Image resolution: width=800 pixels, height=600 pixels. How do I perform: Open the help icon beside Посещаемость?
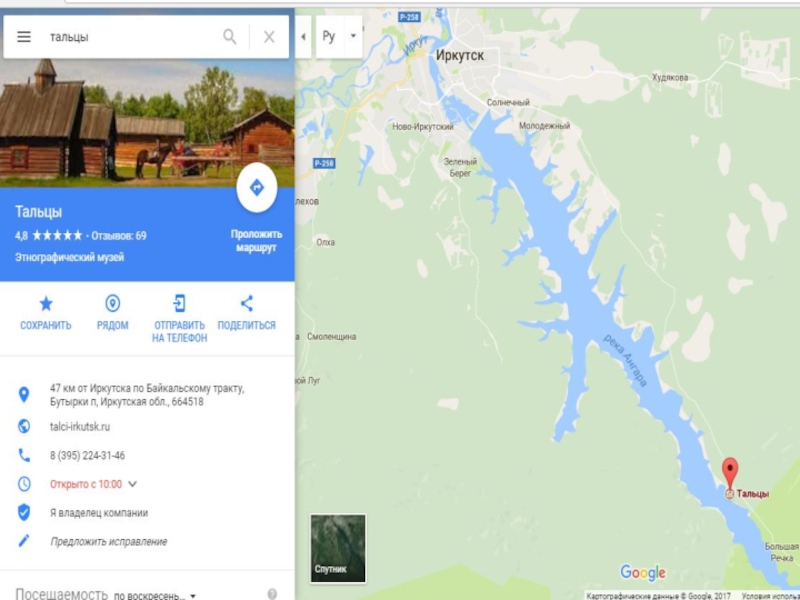tap(272, 594)
